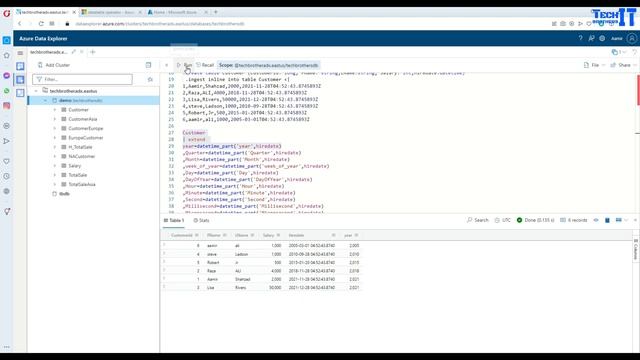Screen dimensions: 640x360
Task: Open the LName column menu
Action: (252, 235)
